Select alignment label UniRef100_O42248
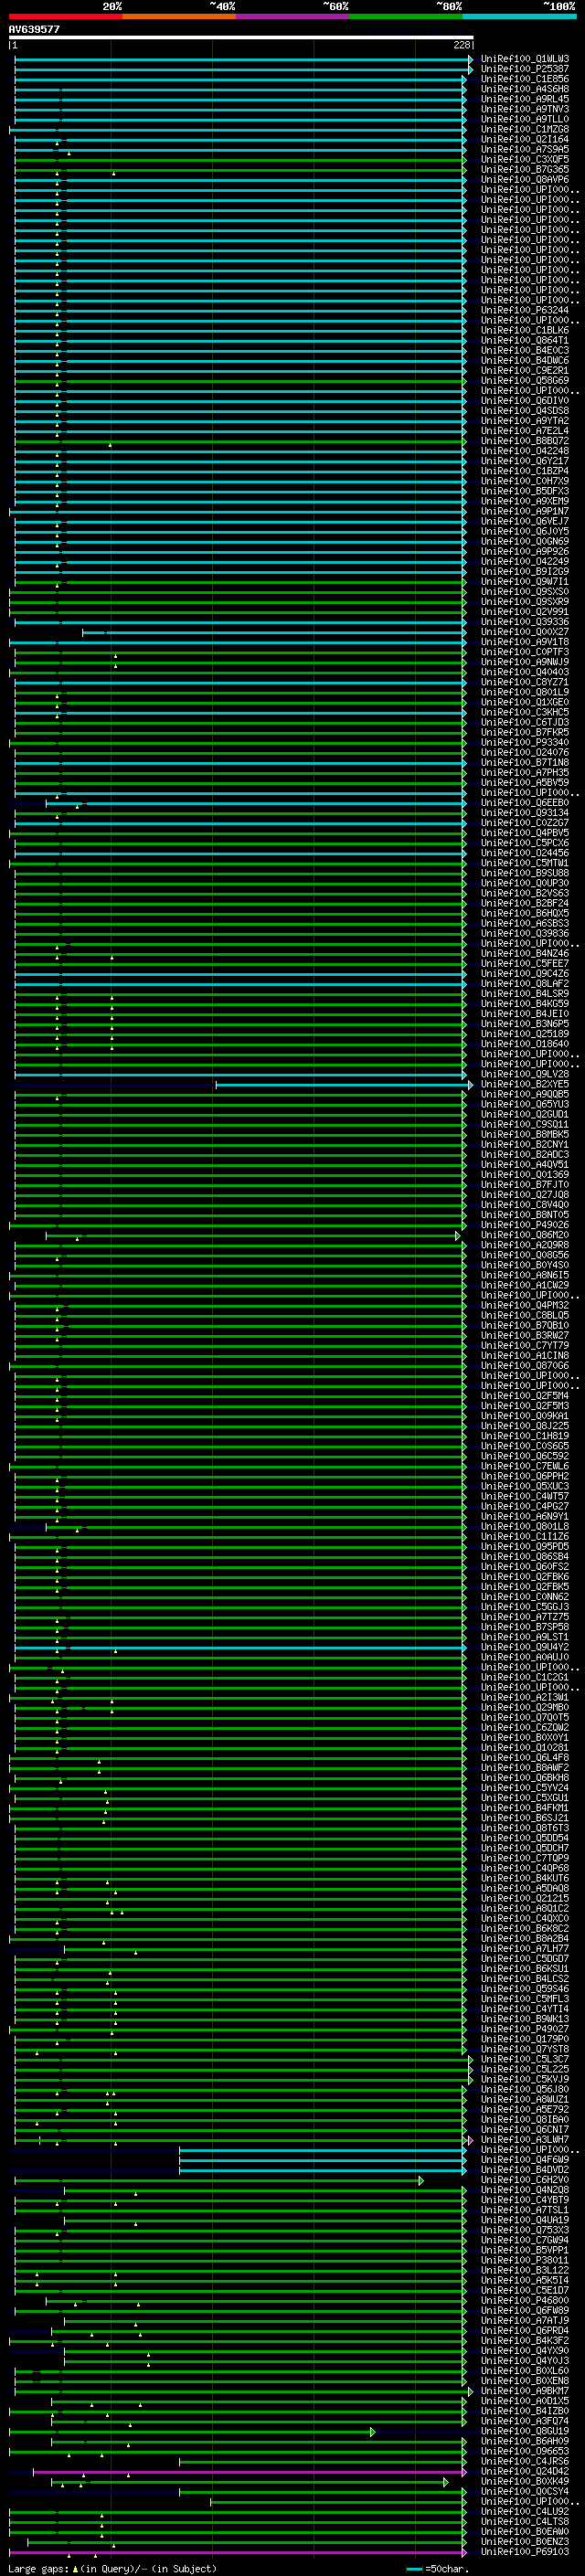 (524, 450)
